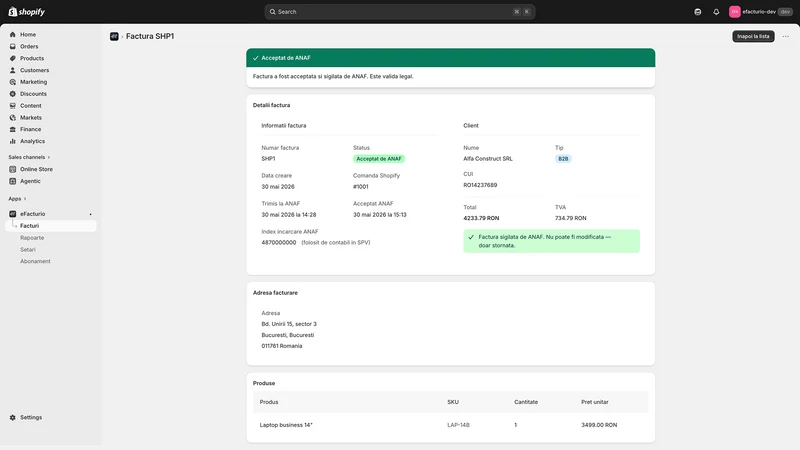
Task: Click the Cantitate column header
Action: 526,402
